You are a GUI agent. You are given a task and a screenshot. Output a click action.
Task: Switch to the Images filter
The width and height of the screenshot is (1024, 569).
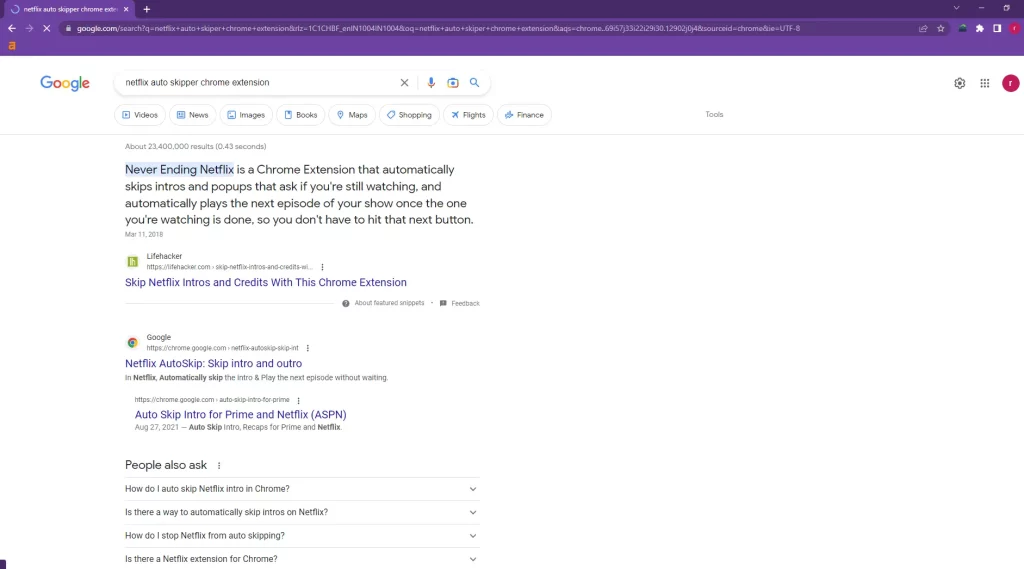point(246,115)
